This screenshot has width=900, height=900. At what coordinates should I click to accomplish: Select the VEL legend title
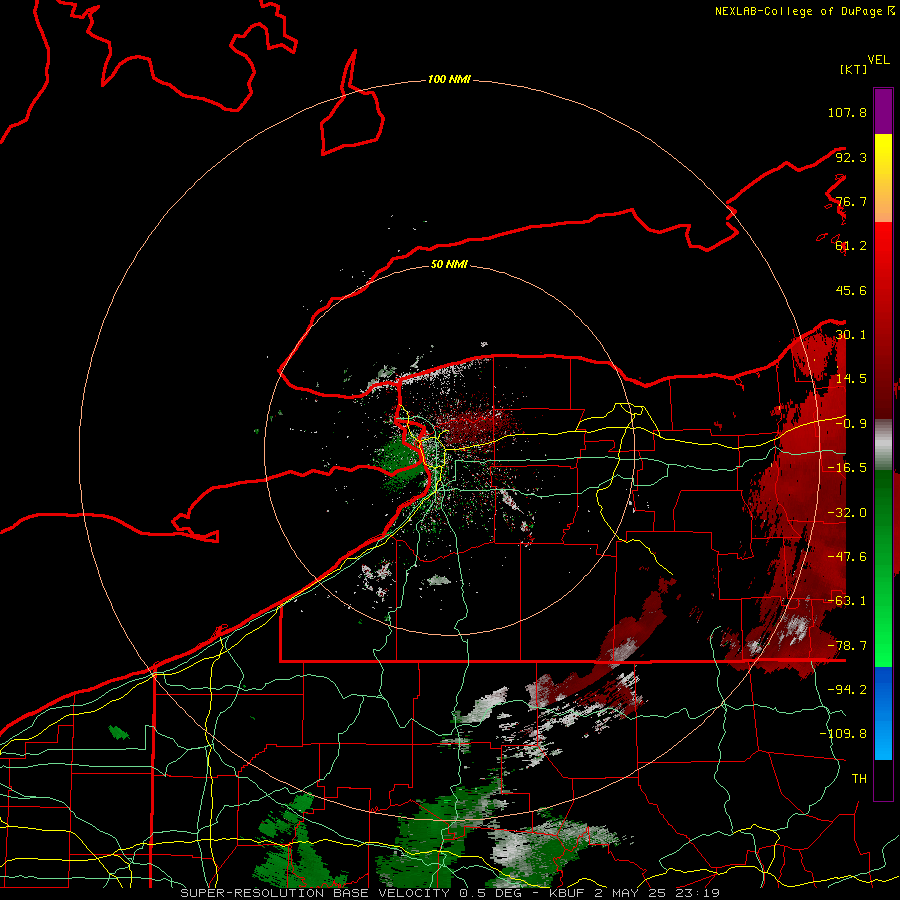point(879,60)
